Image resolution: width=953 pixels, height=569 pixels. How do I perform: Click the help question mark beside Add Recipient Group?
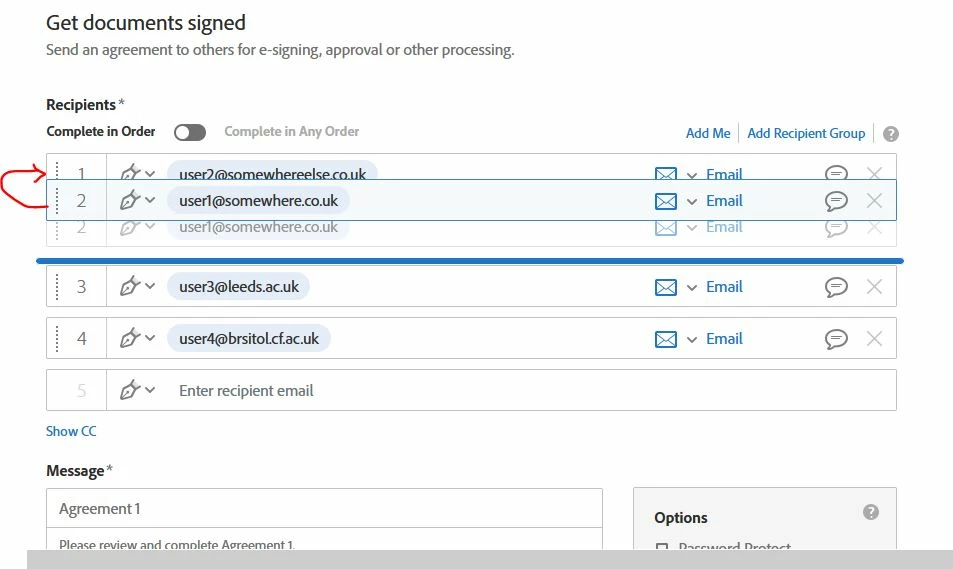890,134
